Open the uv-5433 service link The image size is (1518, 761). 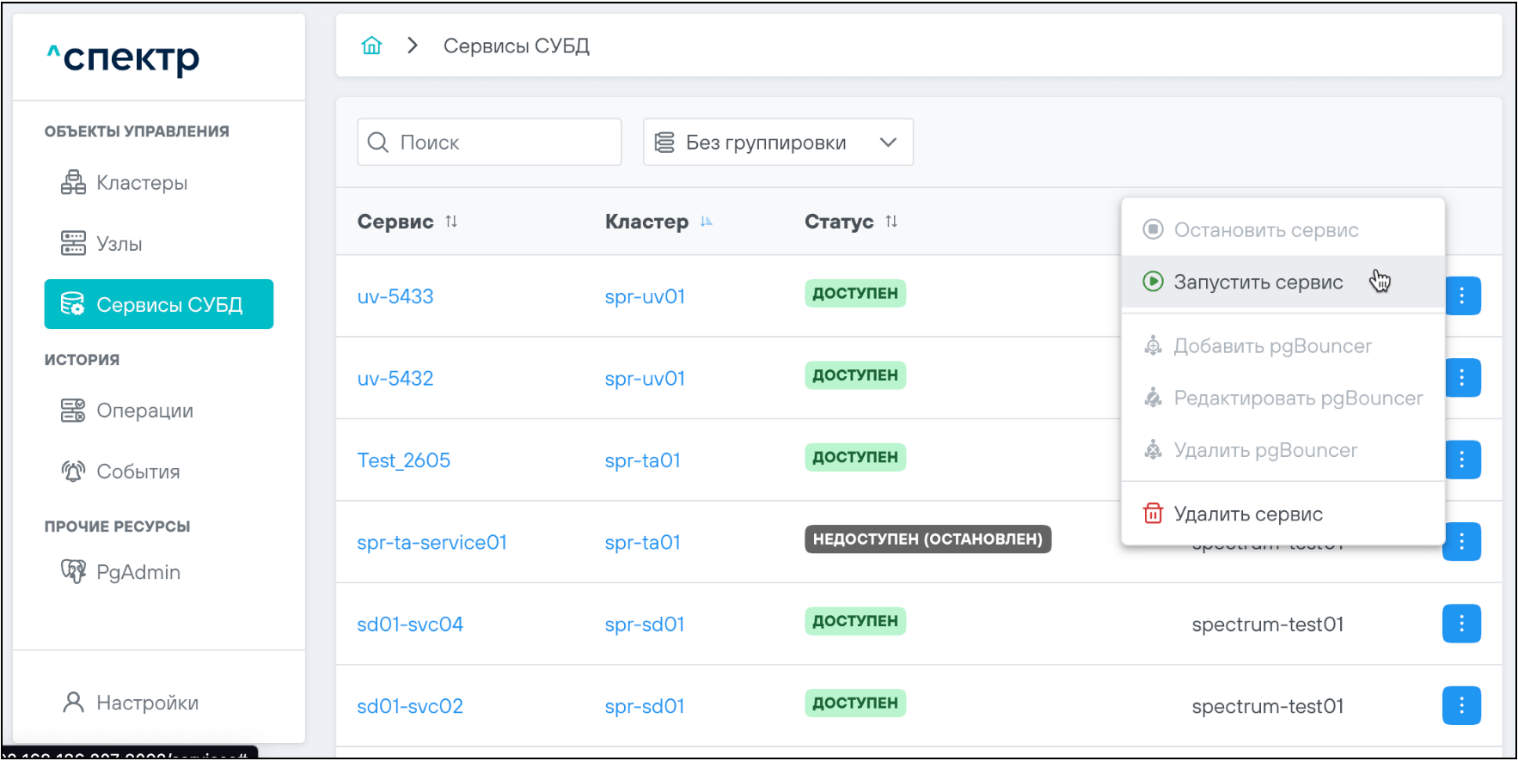pyautogui.click(x=395, y=297)
